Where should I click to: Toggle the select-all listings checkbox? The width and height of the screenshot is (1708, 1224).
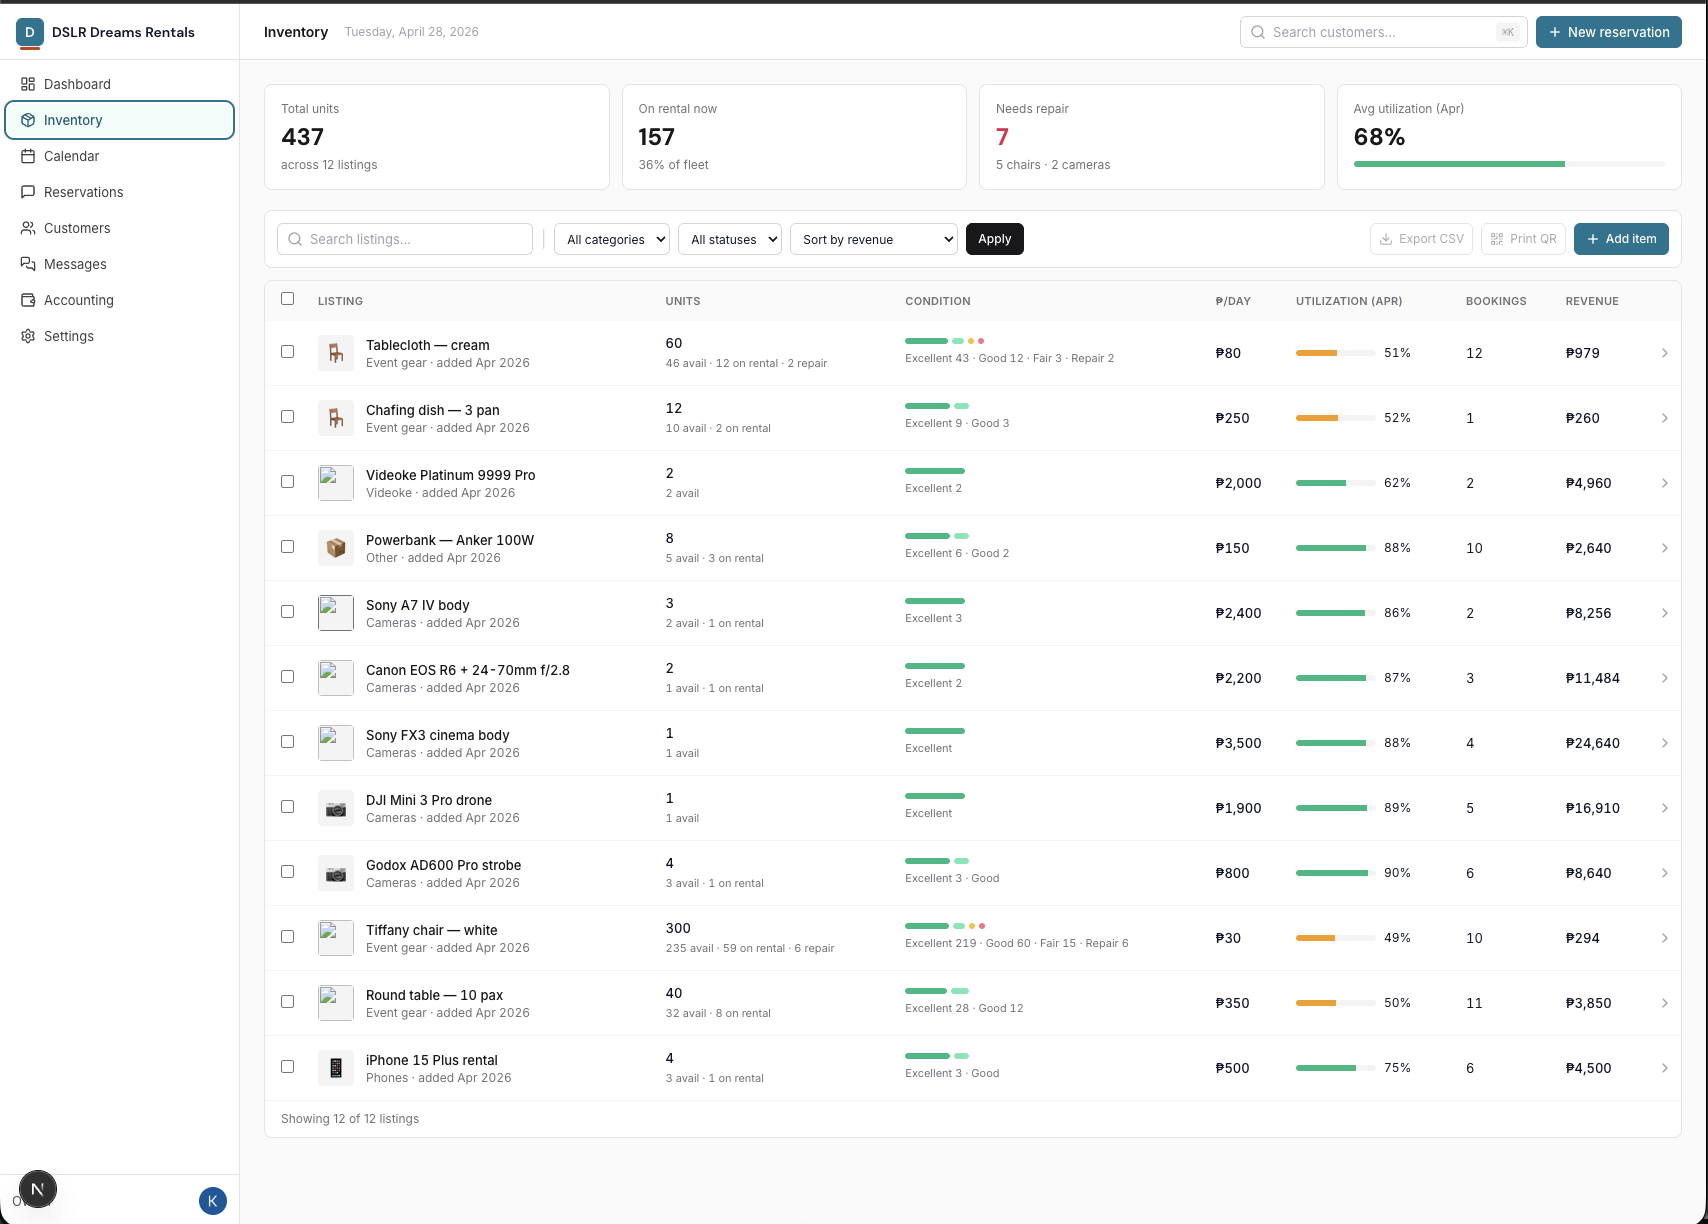pyautogui.click(x=288, y=299)
